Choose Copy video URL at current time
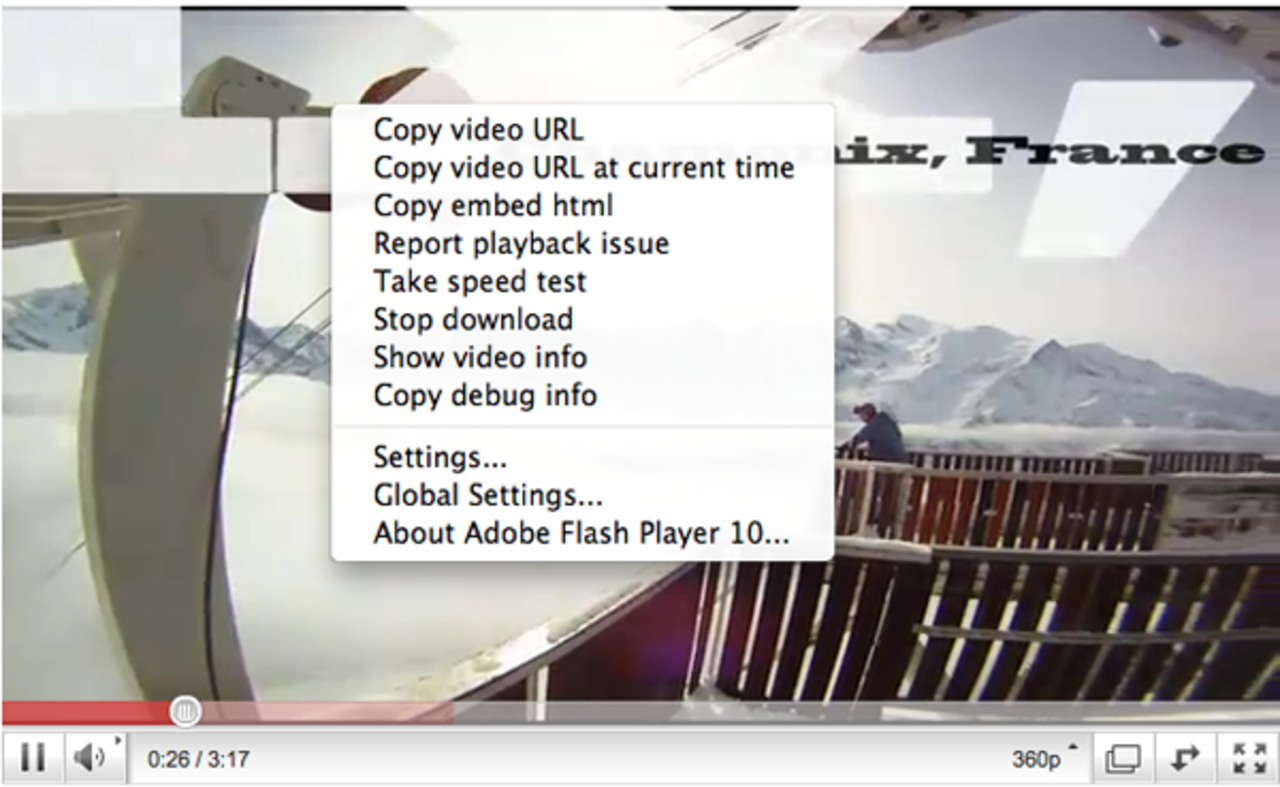 pyautogui.click(x=583, y=168)
